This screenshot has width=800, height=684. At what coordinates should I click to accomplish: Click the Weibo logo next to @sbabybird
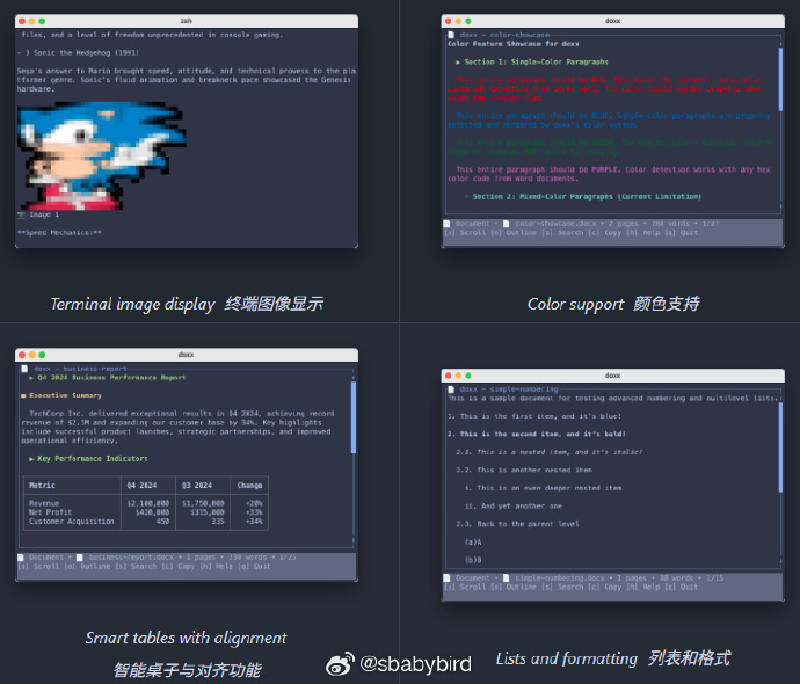[x=343, y=663]
